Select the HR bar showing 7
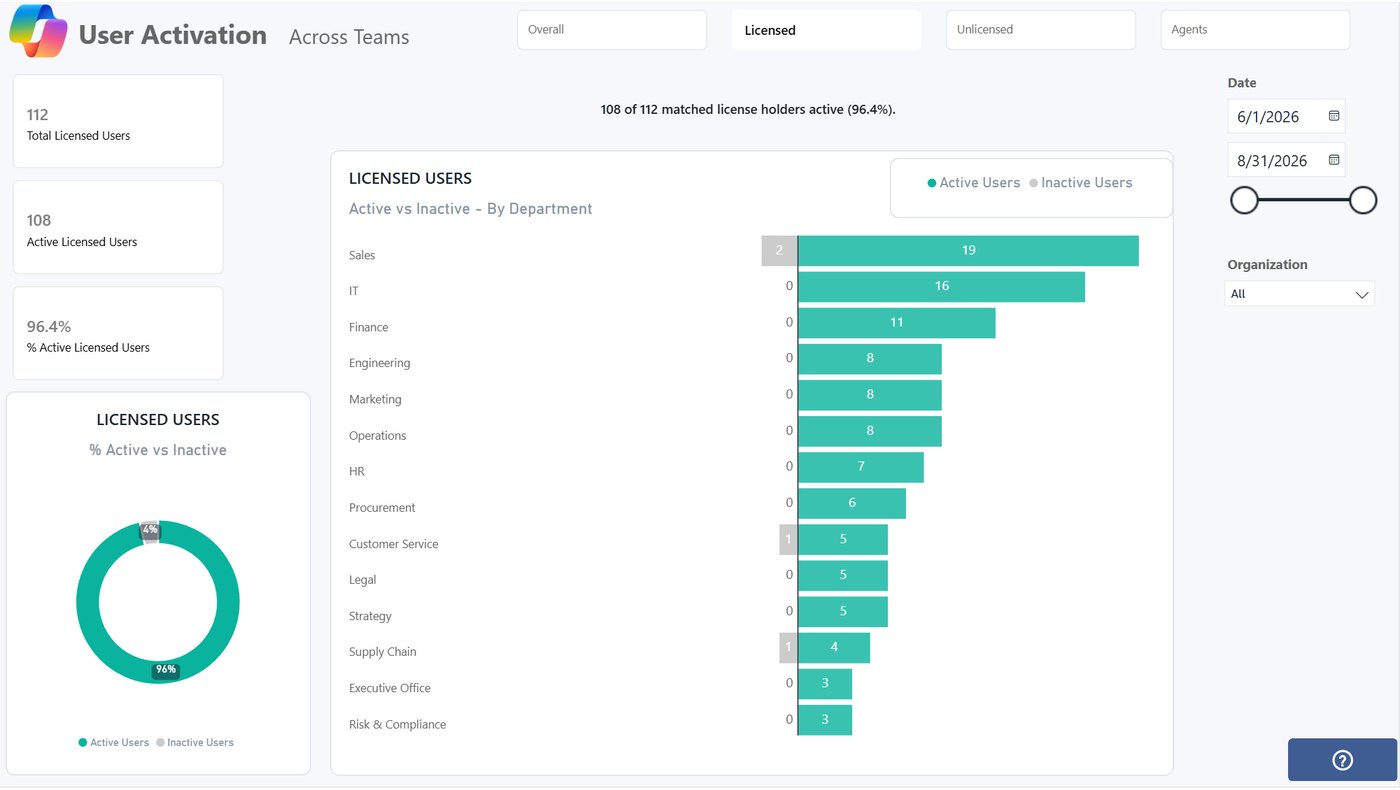The width and height of the screenshot is (1400, 790). click(x=861, y=467)
